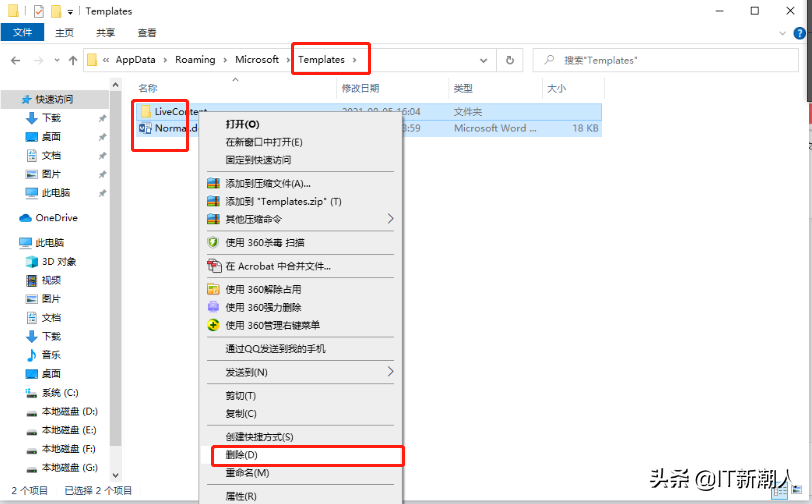Viewport: 812px width, 504px height.
Task: Refresh the current folder
Action: click(510, 60)
